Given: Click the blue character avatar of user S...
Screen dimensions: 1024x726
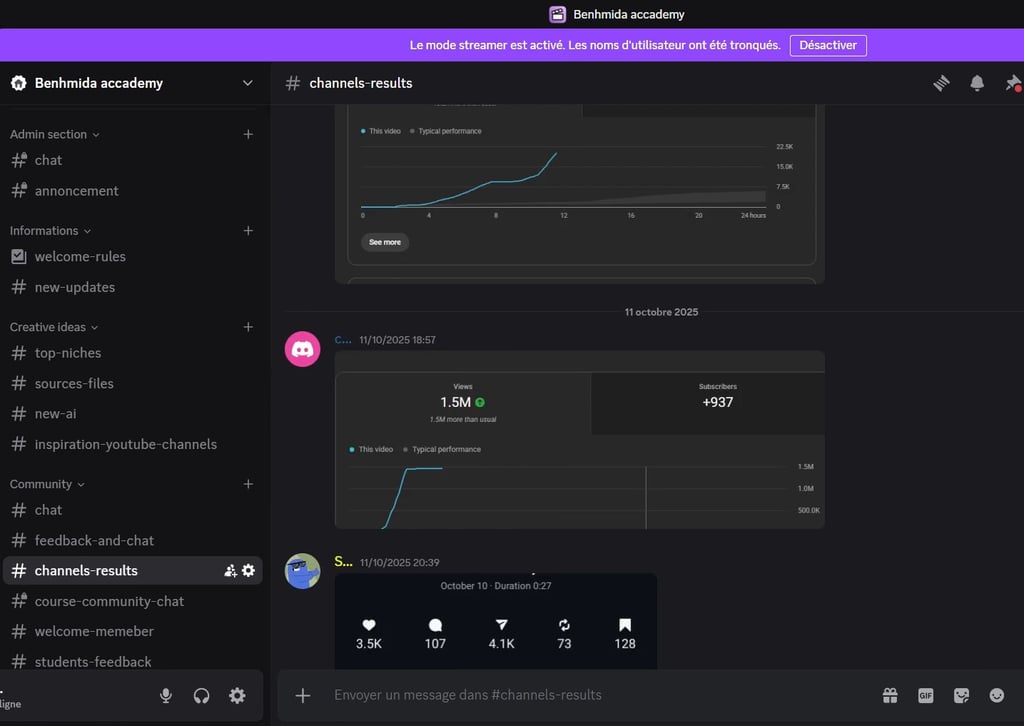Looking at the screenshot, I should click(302, 571).
